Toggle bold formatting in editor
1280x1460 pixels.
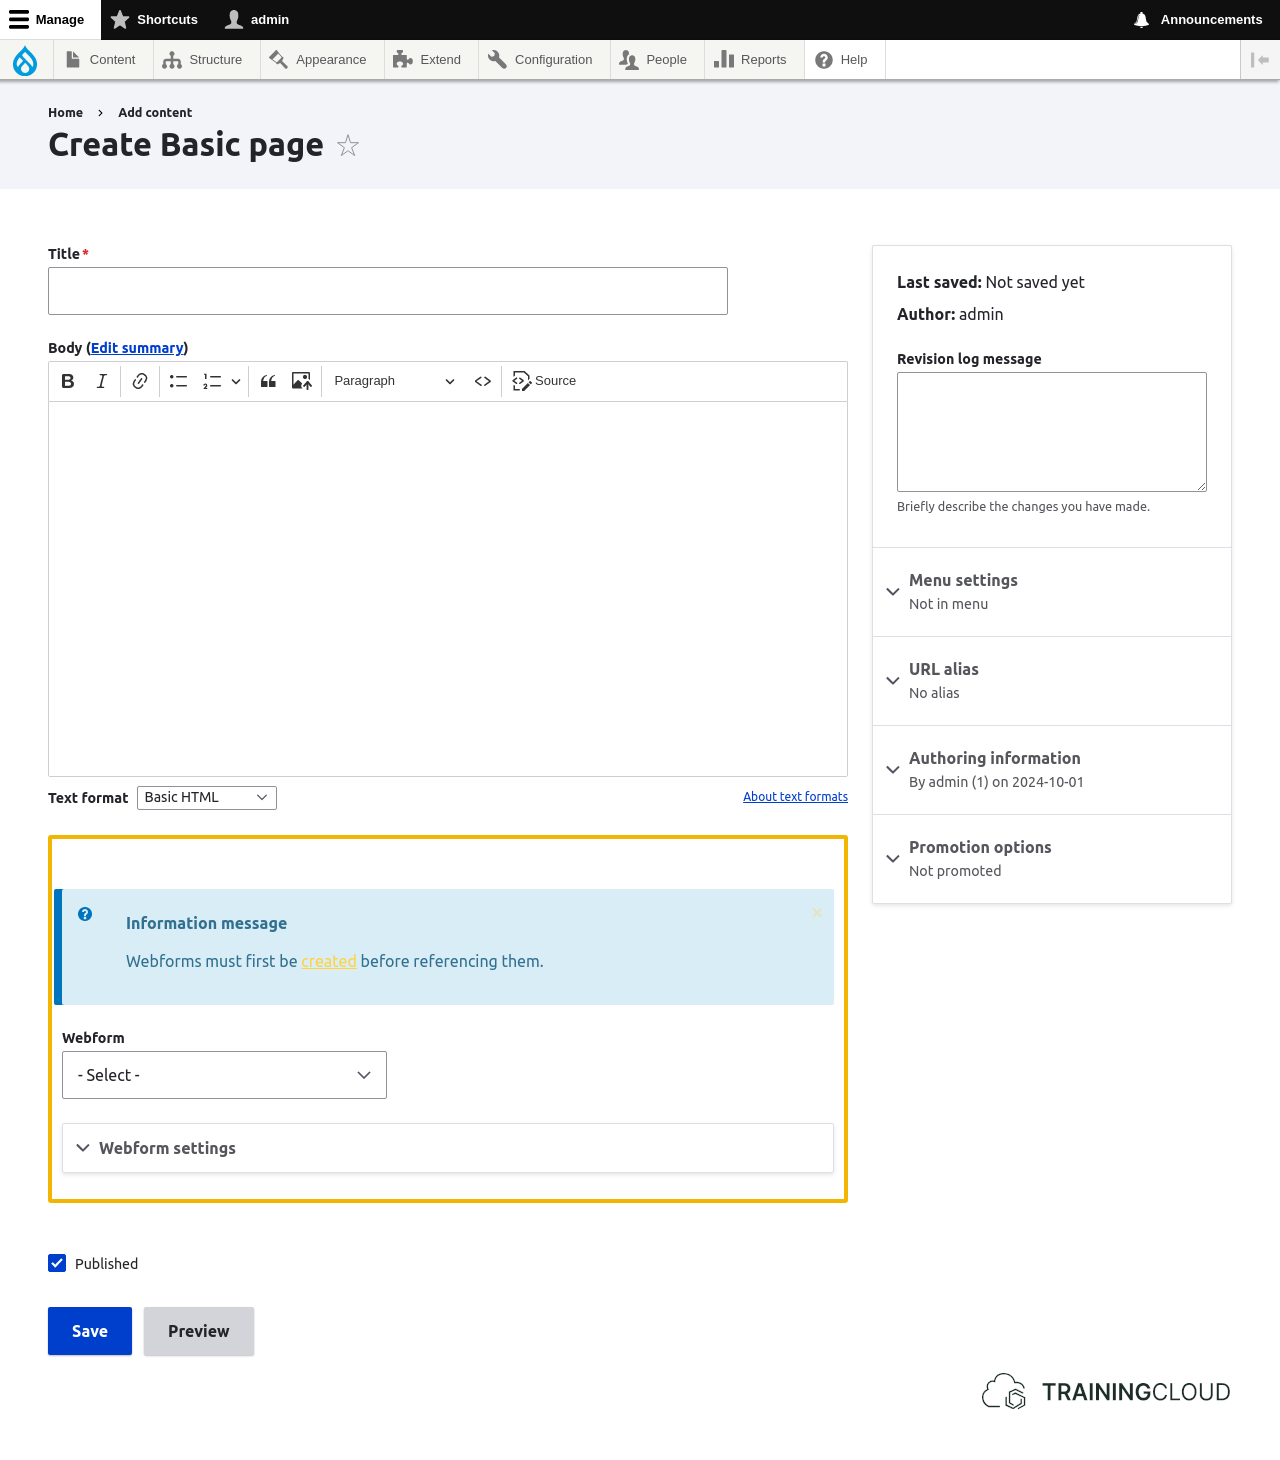pos(68,381)
